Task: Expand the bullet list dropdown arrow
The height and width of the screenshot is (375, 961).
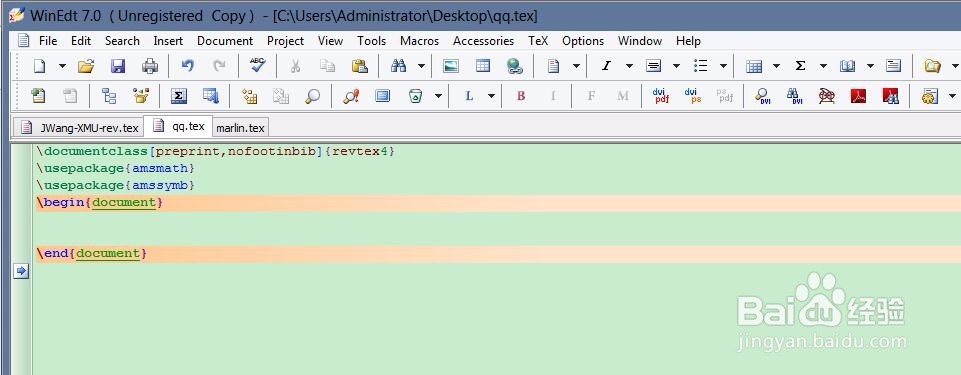Action: (723, 66)
